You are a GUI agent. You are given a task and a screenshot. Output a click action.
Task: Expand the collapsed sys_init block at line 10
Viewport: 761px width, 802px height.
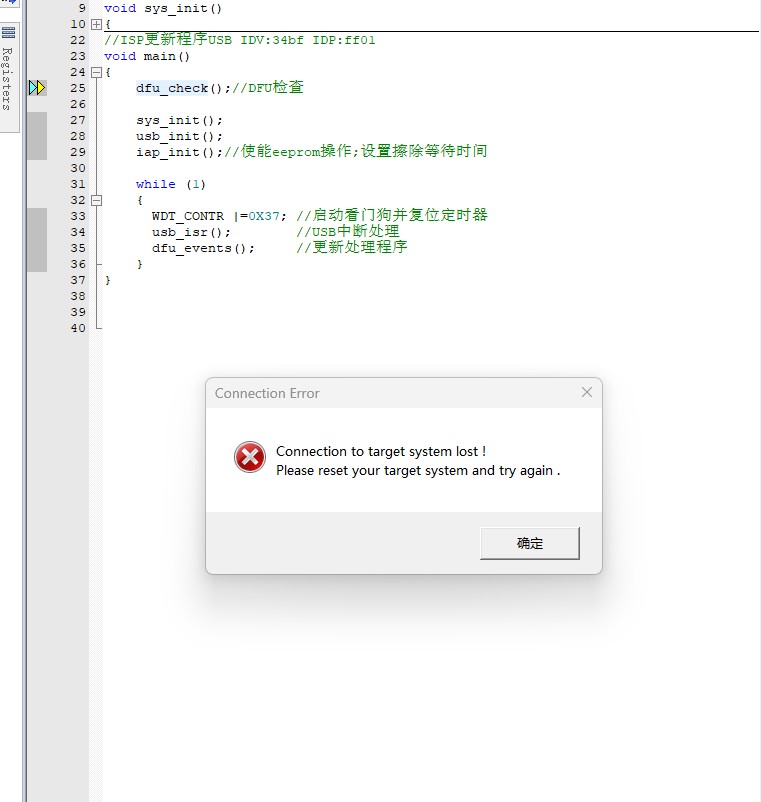96,24
